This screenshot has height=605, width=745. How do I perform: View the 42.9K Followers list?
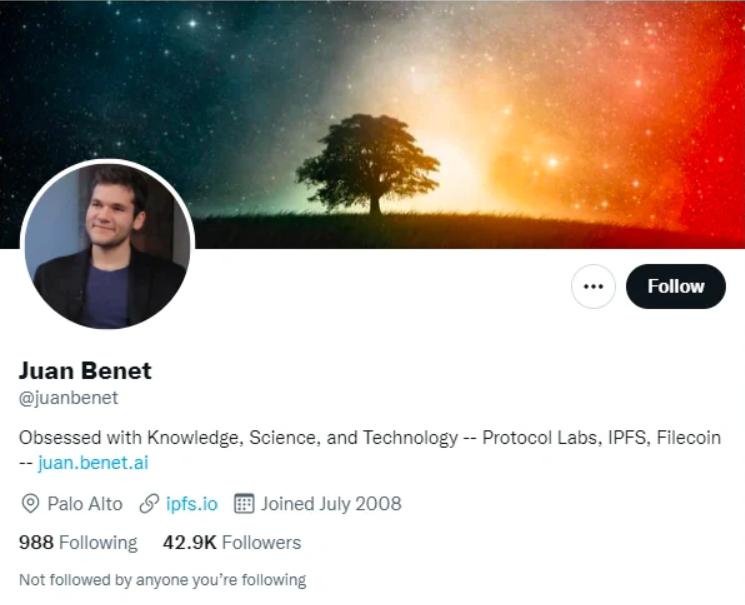[x=231, y=543]
